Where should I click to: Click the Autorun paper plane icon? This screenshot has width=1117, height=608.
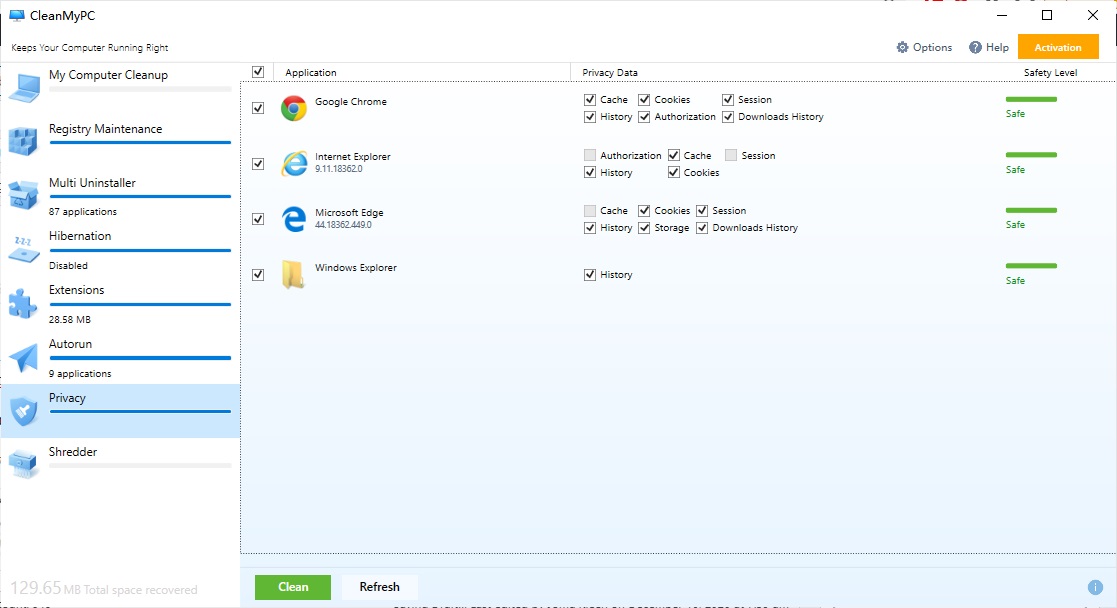[24, 357]
